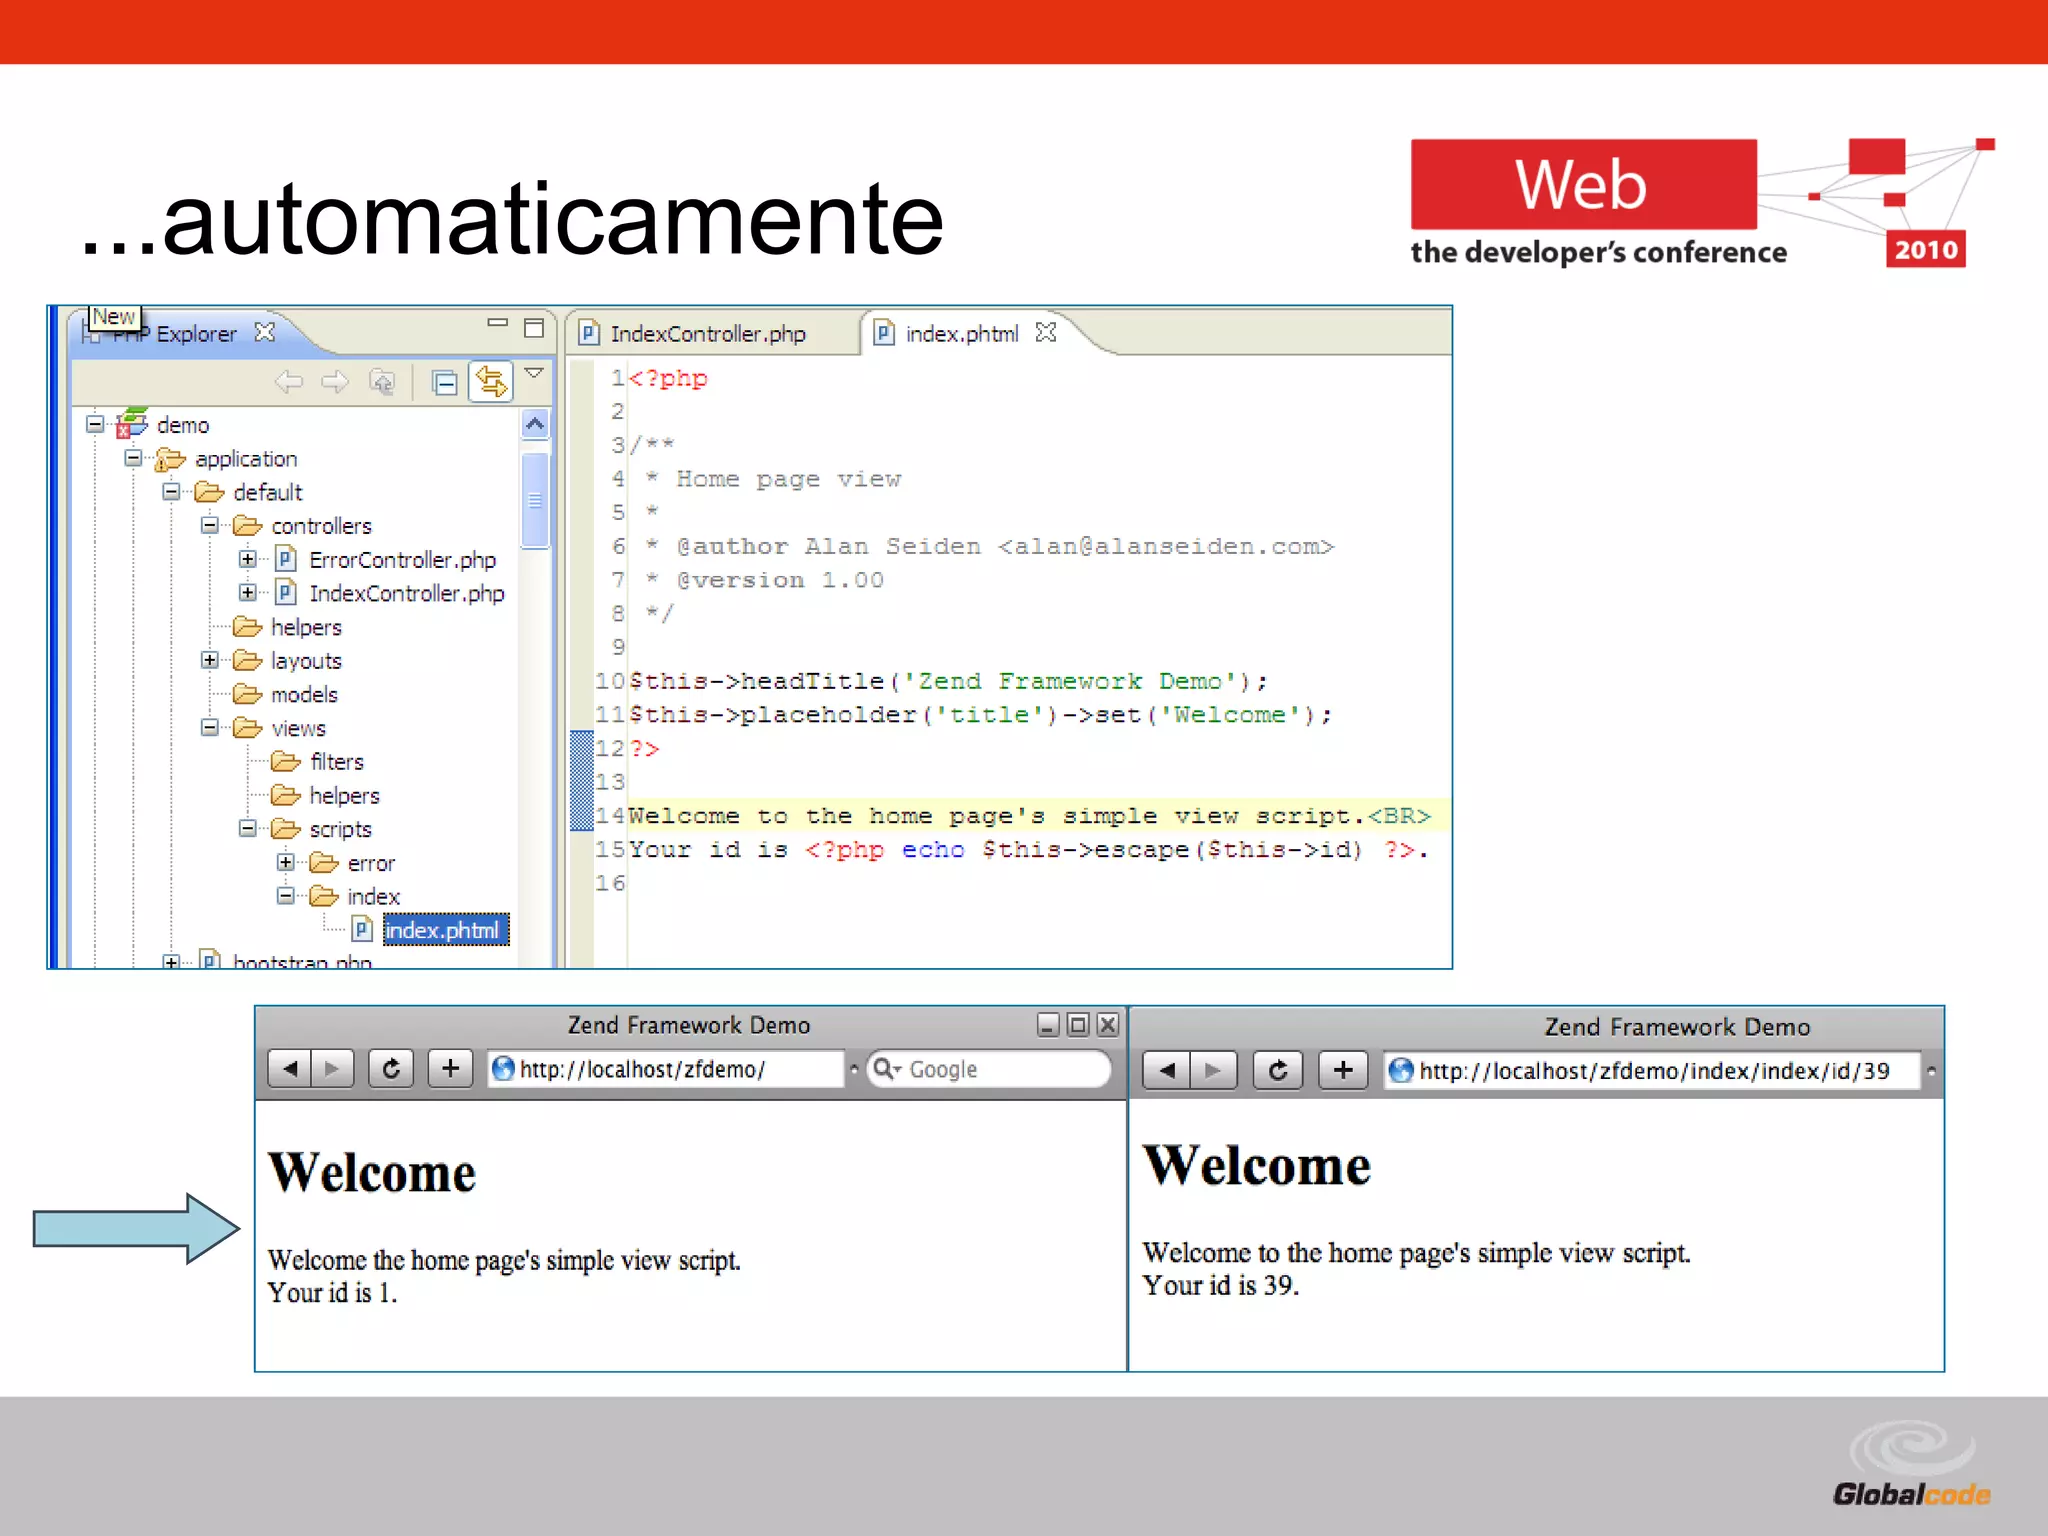Collapse the default folder
The image size is (2048, 1536).
point(171,492)
